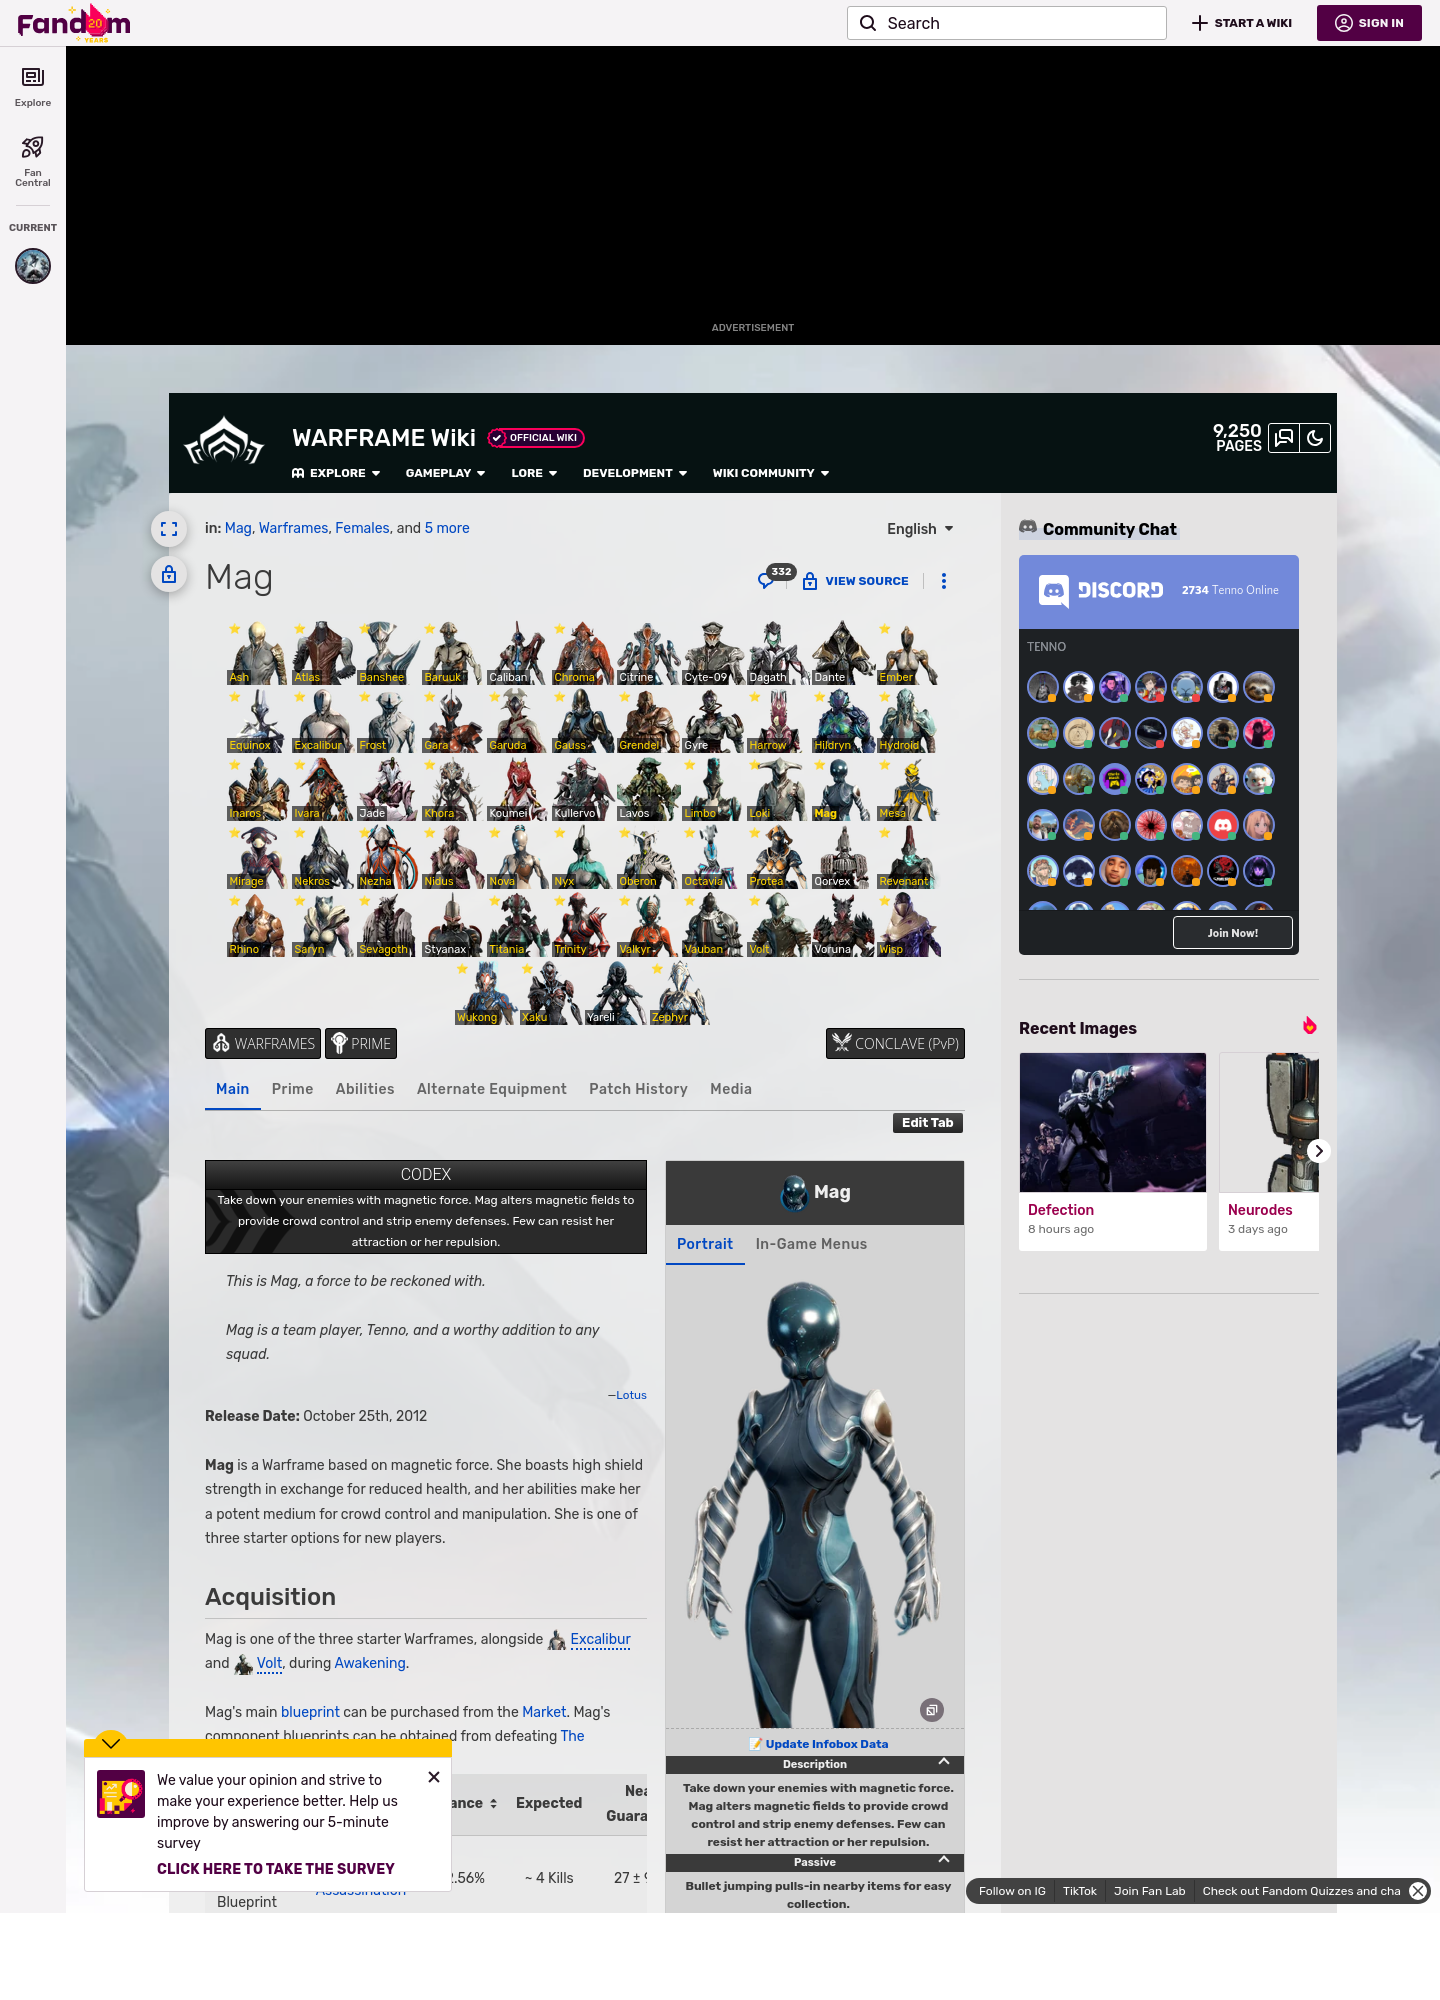
Task: Open the Patch History tab
Action: (x=638, y=1089)
